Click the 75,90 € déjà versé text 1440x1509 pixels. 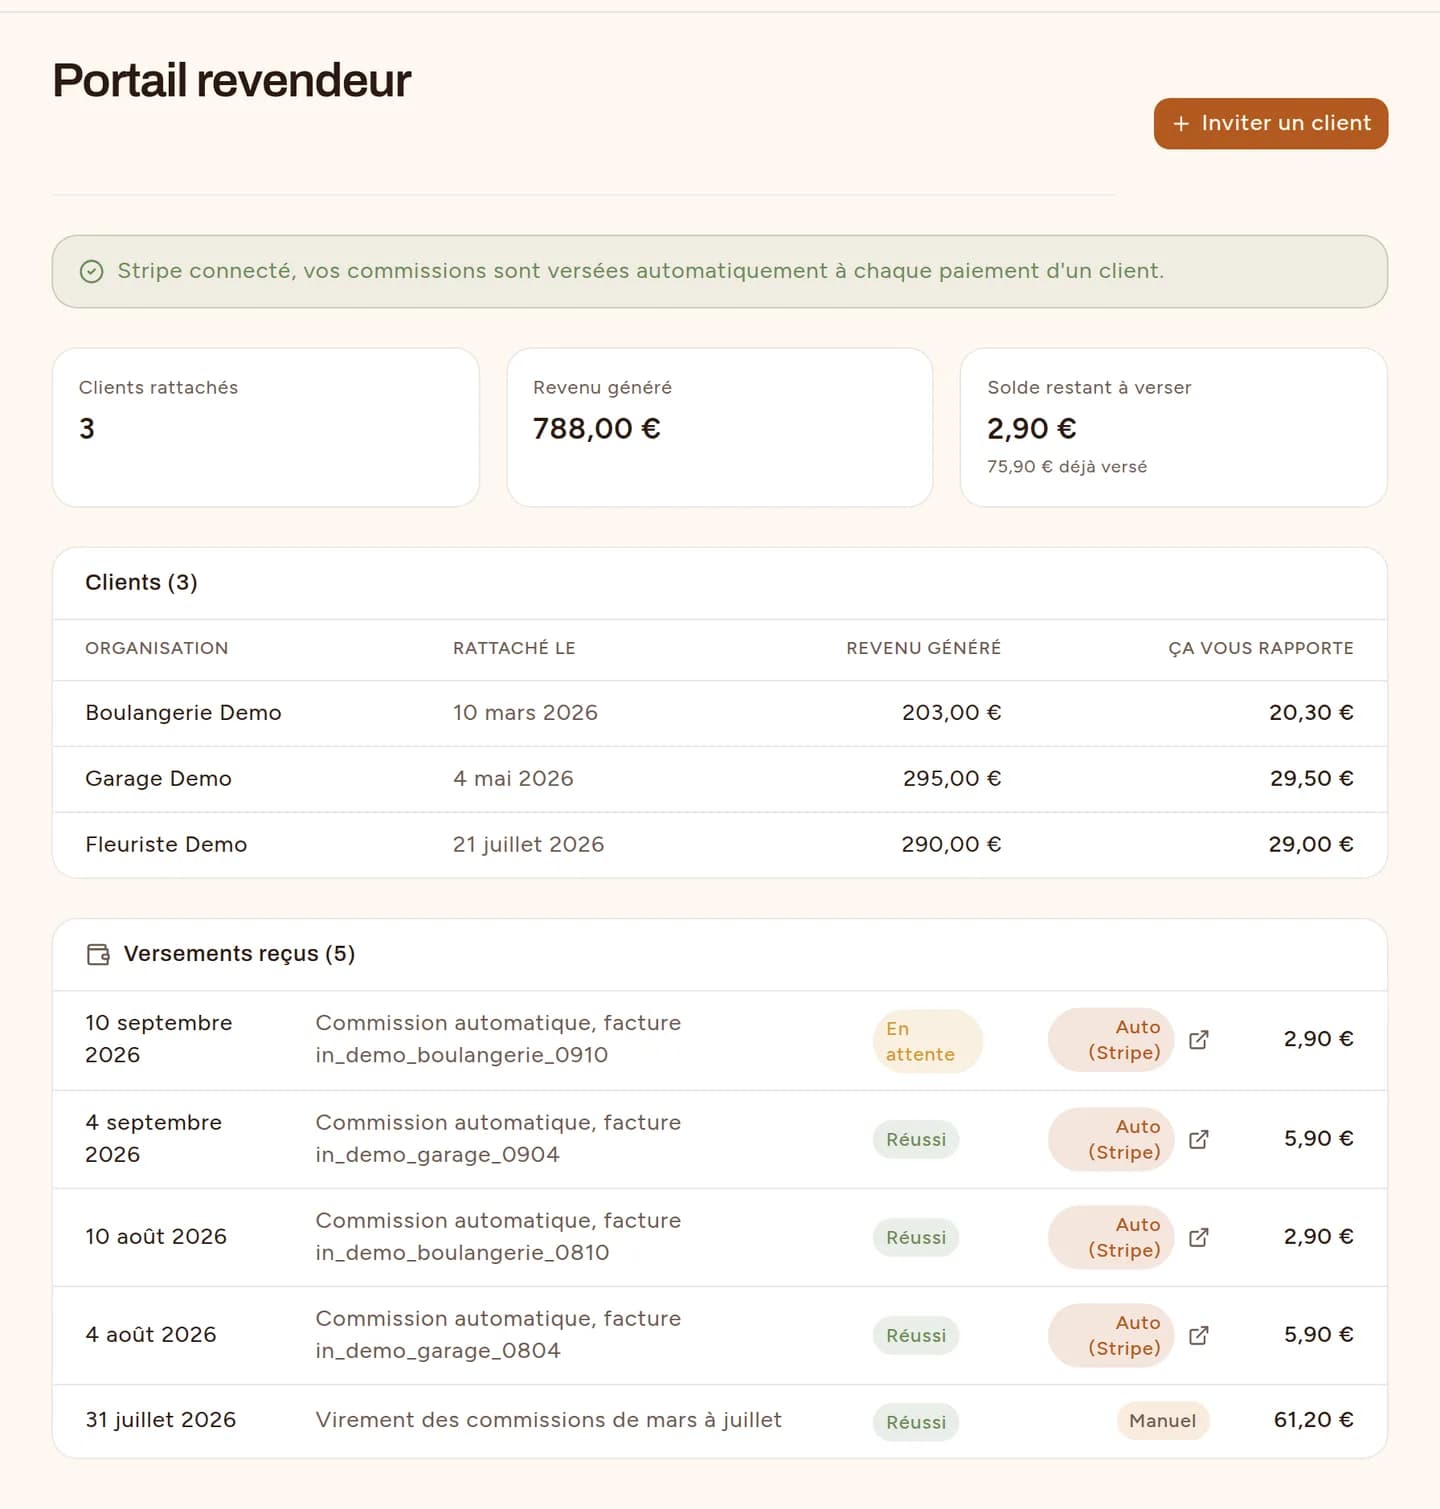[x=1067, y=467]
